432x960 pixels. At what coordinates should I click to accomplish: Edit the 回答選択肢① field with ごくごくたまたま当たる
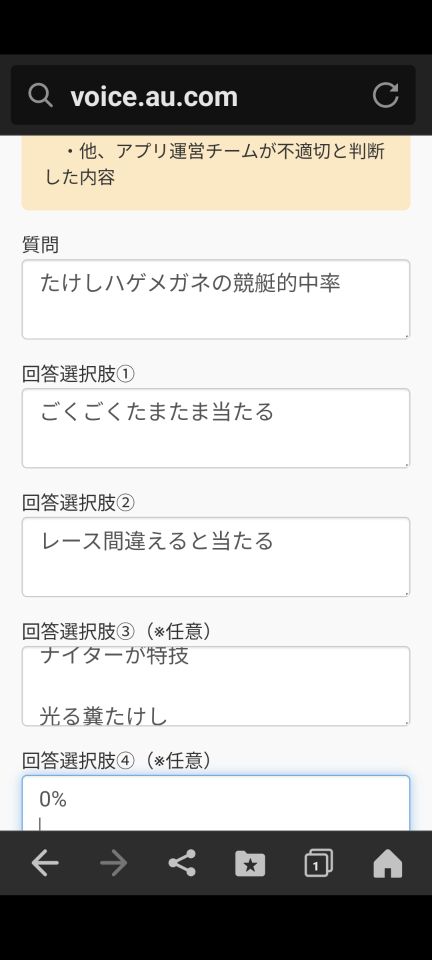[x=216, y=428]
